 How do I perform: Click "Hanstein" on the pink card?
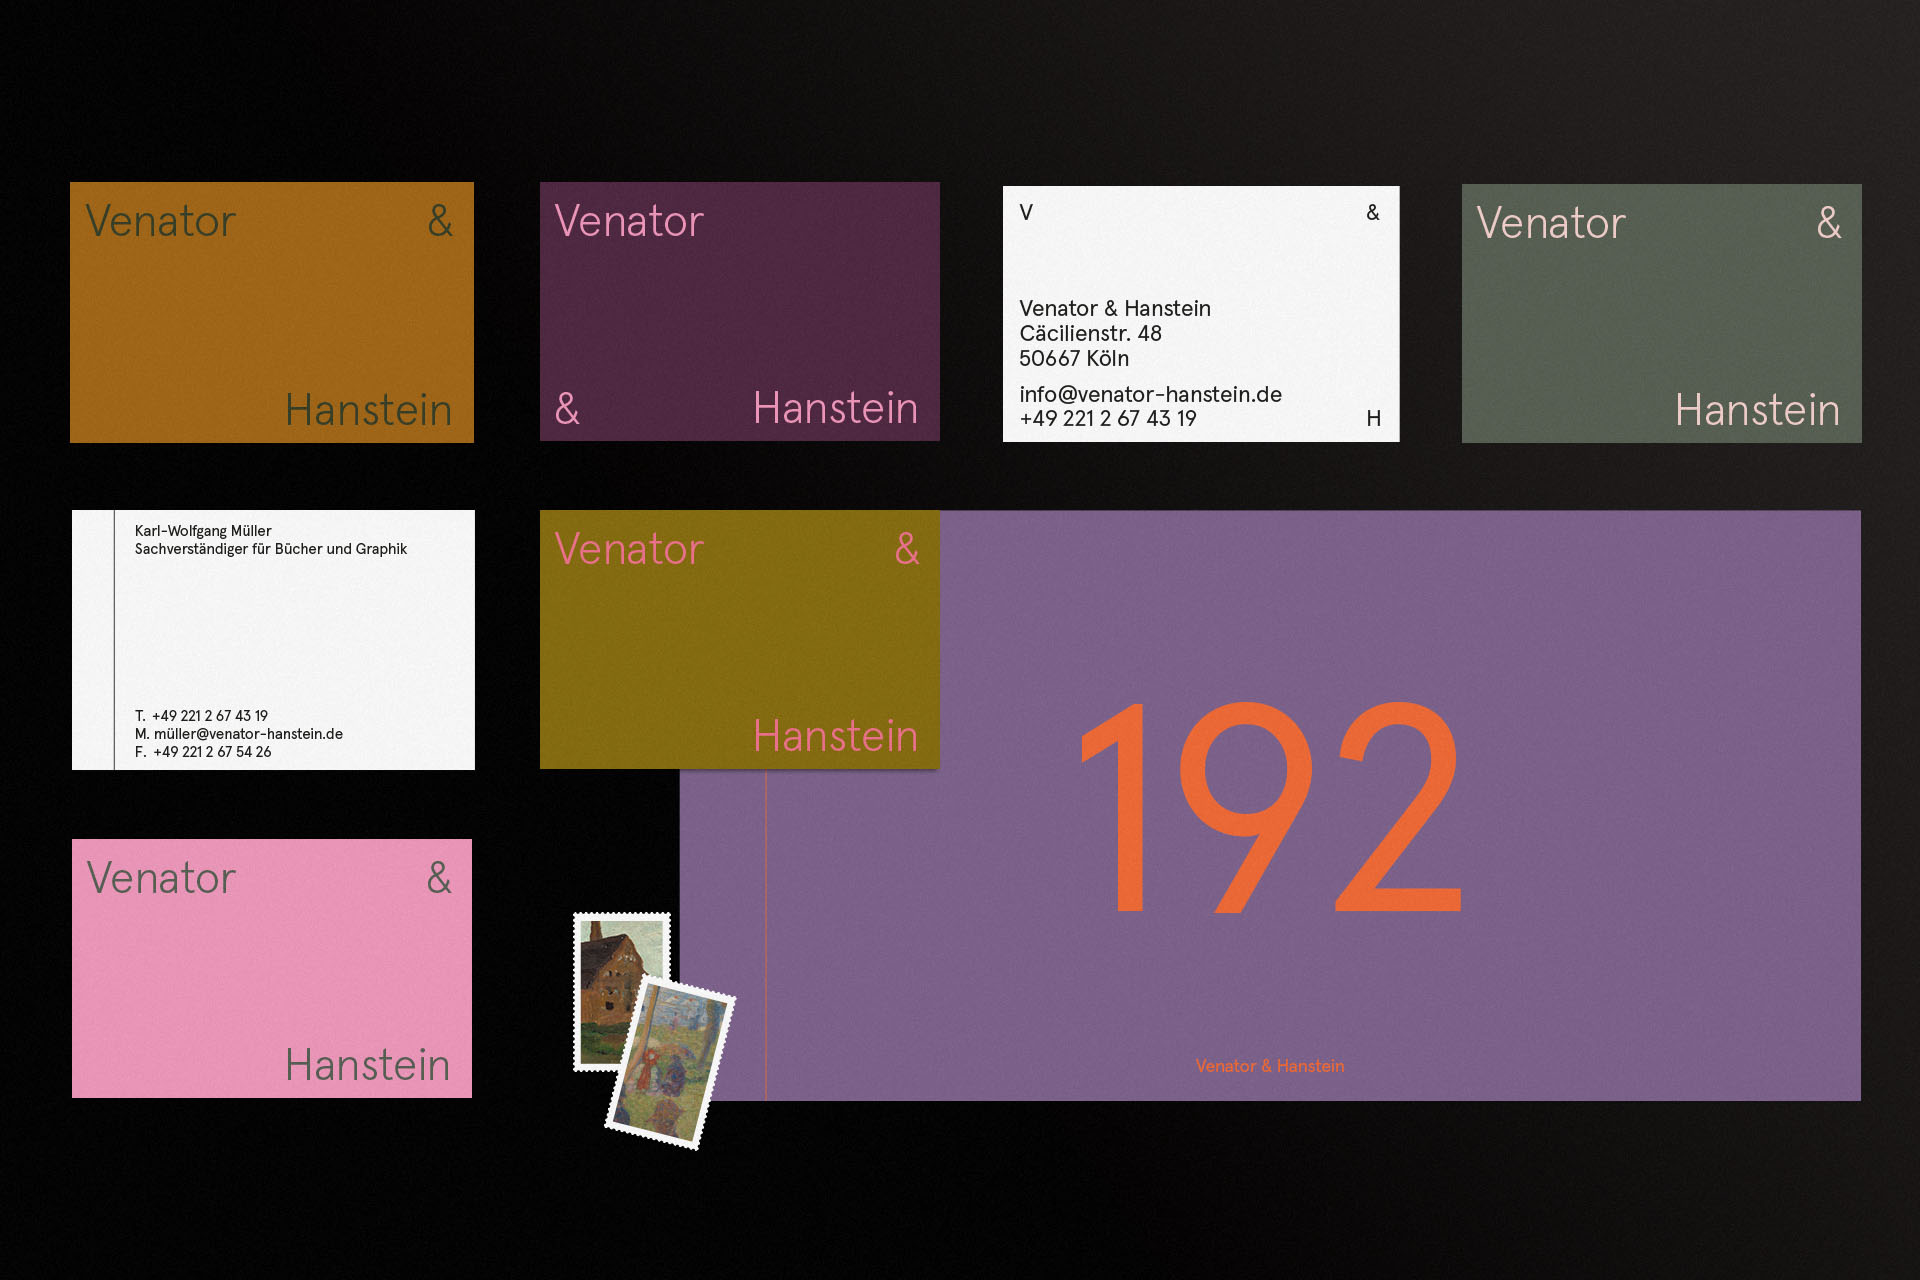(x=367, y=1065)
